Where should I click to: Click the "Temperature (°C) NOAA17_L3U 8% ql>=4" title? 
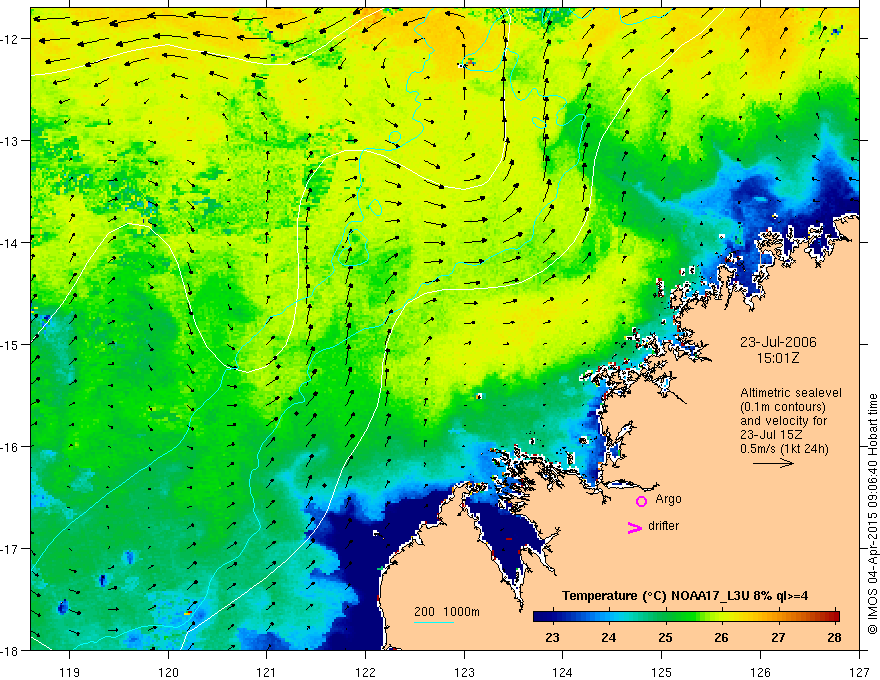pyautogui.click(x=685, y=596)
